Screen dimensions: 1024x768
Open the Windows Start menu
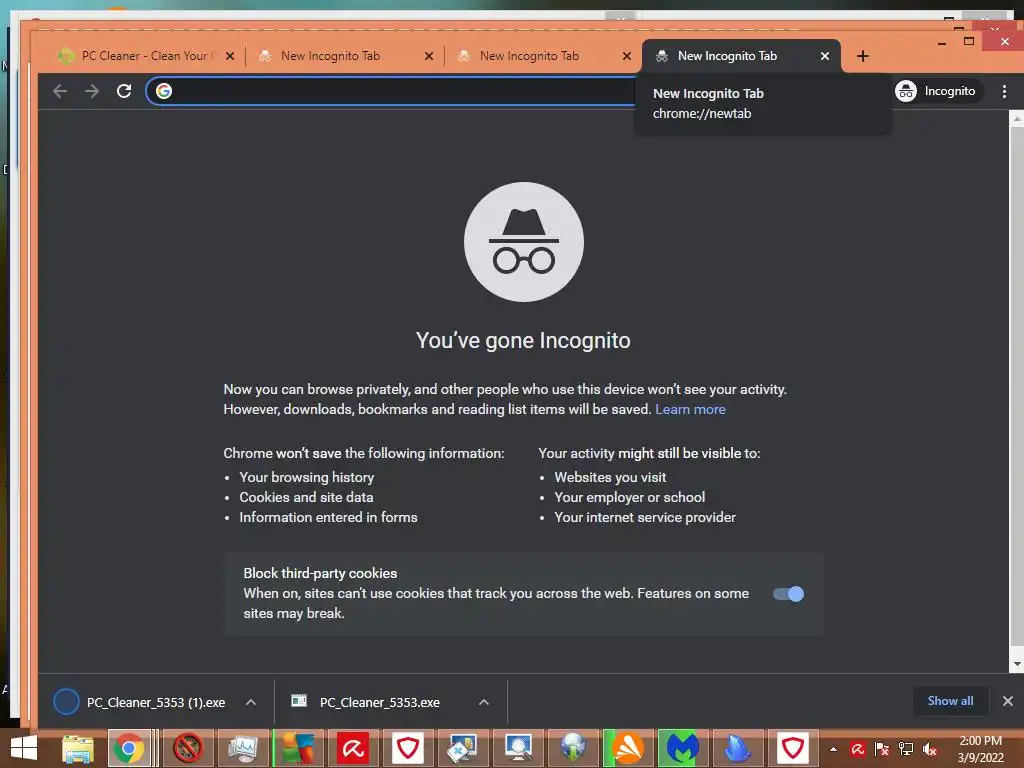24,748
